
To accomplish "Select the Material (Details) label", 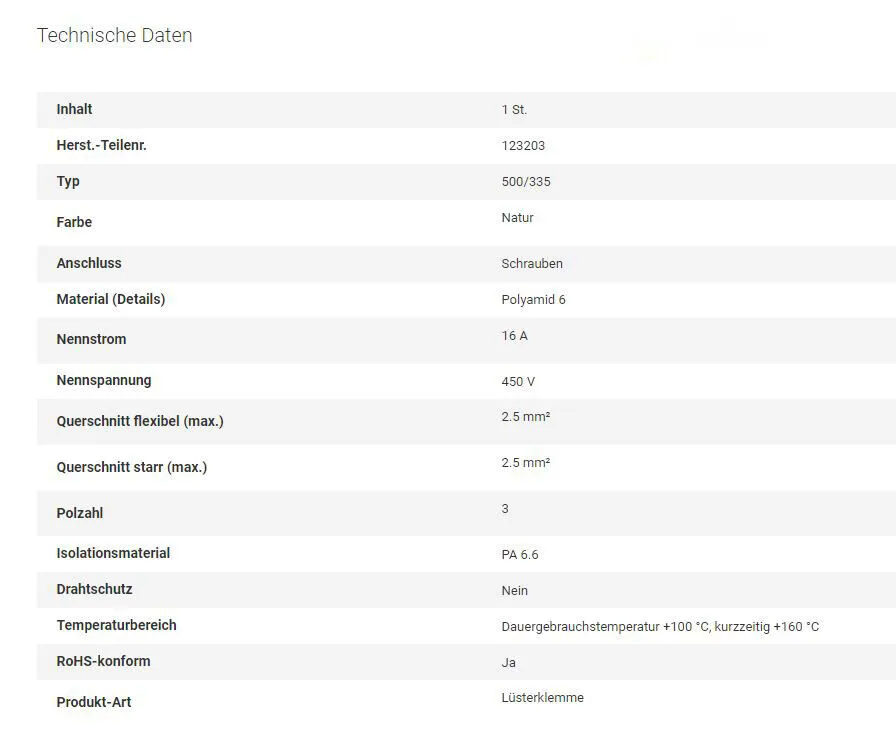I will [110, 299].
